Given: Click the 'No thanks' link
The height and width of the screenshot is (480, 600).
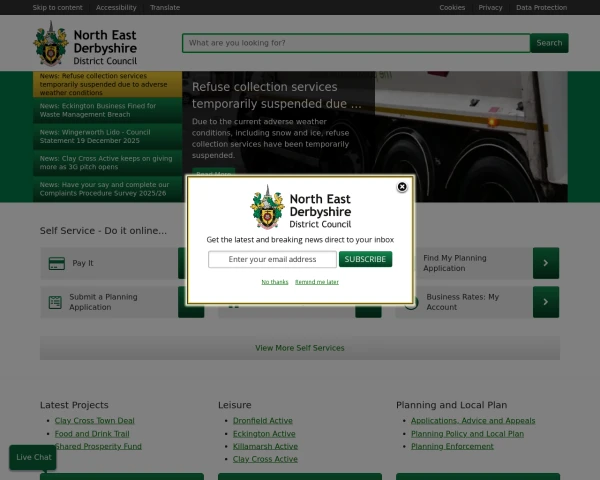Looking at the screenshot, I should (x=275, y=282).
